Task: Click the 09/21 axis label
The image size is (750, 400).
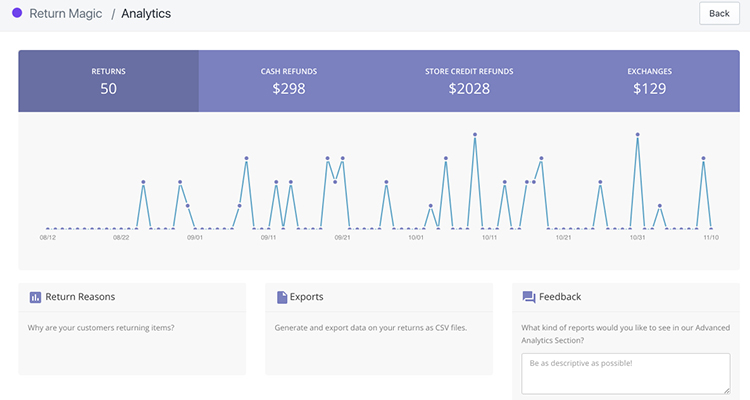Action: point(342,237)
